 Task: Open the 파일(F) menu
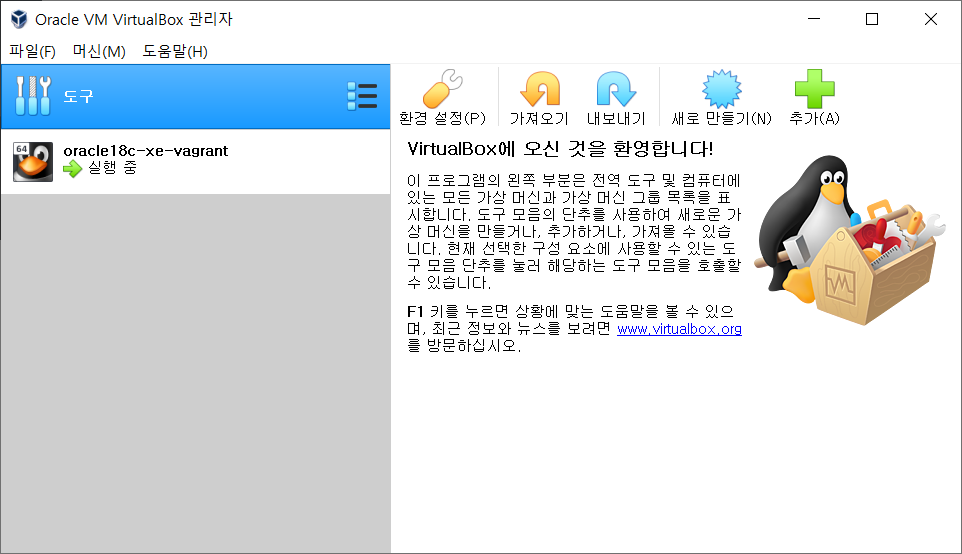(33, 52)
